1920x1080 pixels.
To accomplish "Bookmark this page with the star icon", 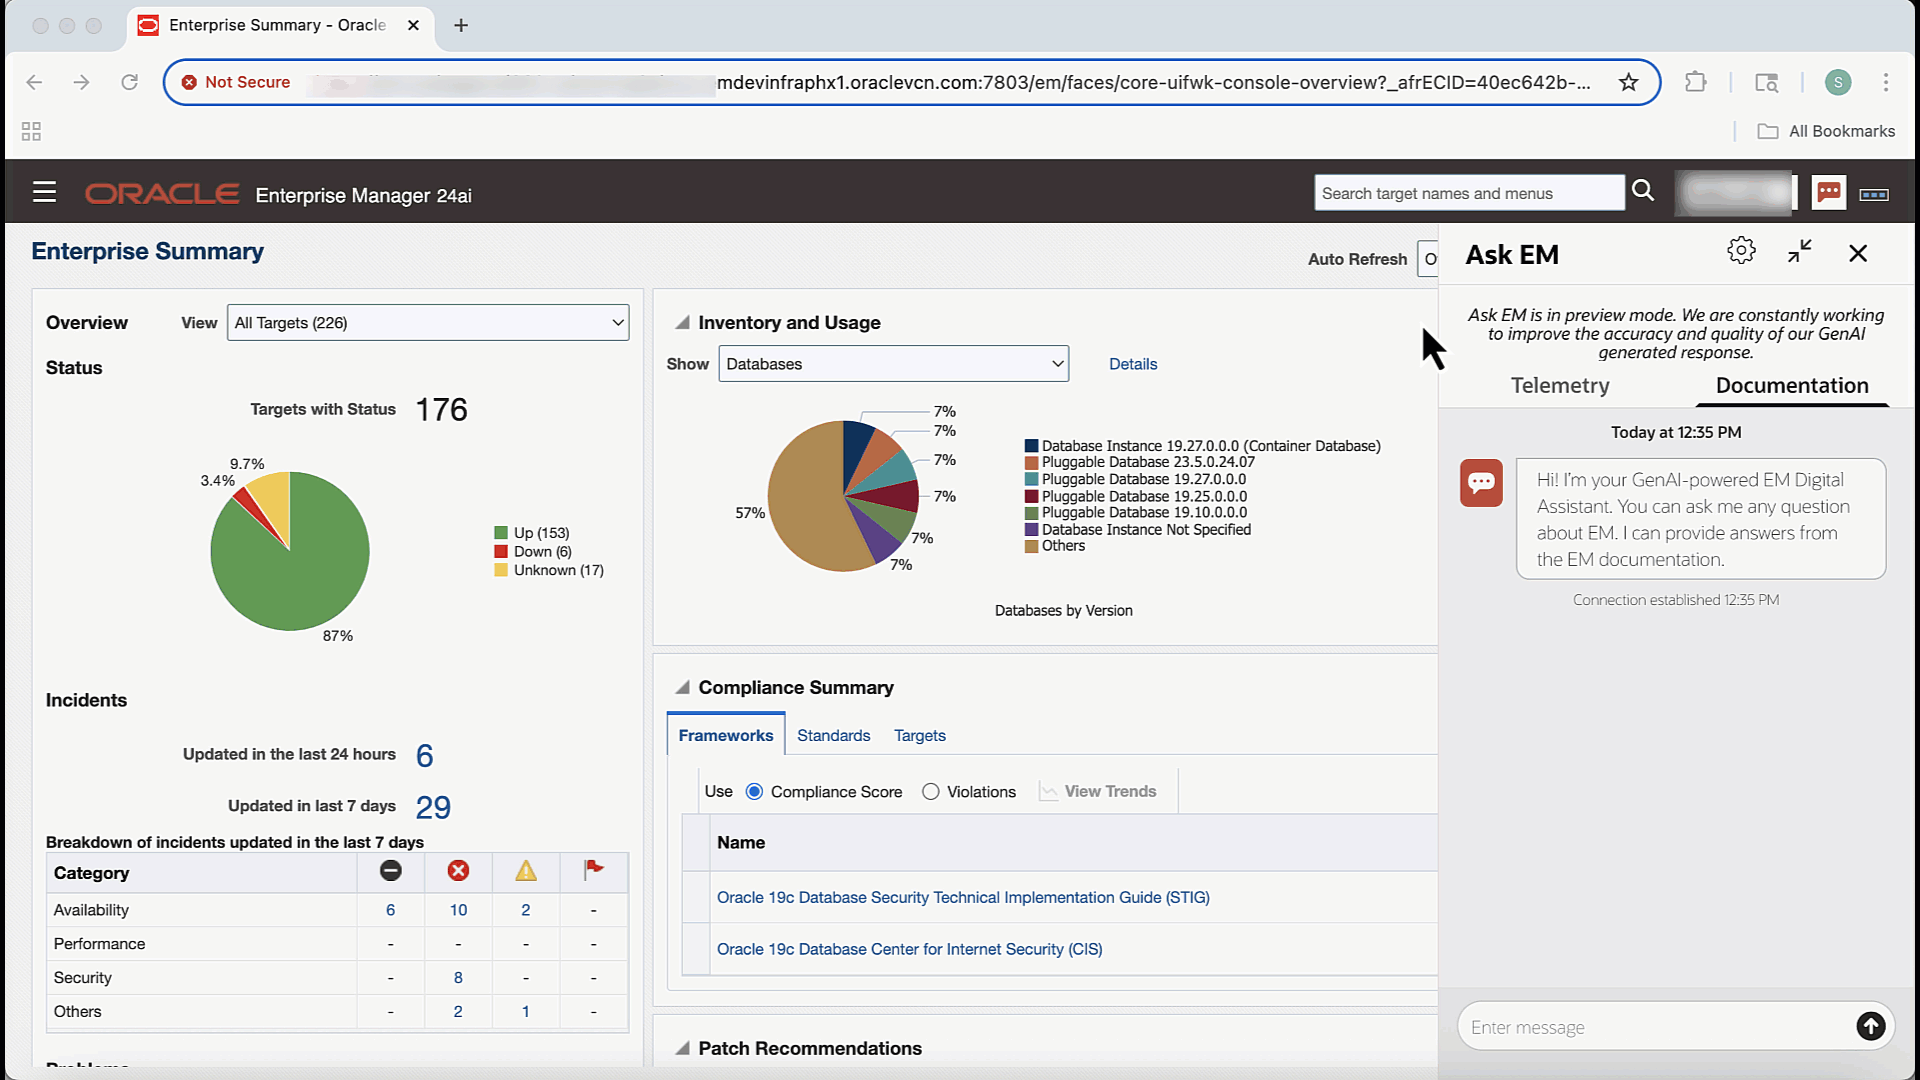I will [1629, 82].
